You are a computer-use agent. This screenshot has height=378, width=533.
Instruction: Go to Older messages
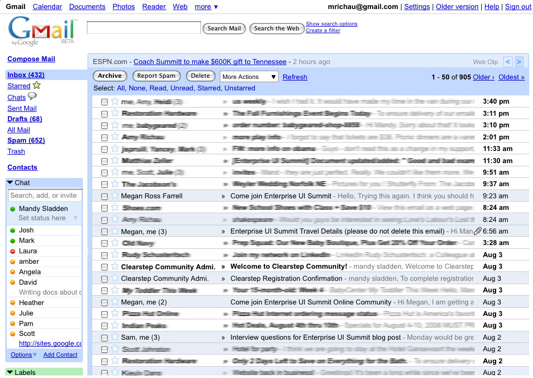pyautogui.click(x=483, y=77)
